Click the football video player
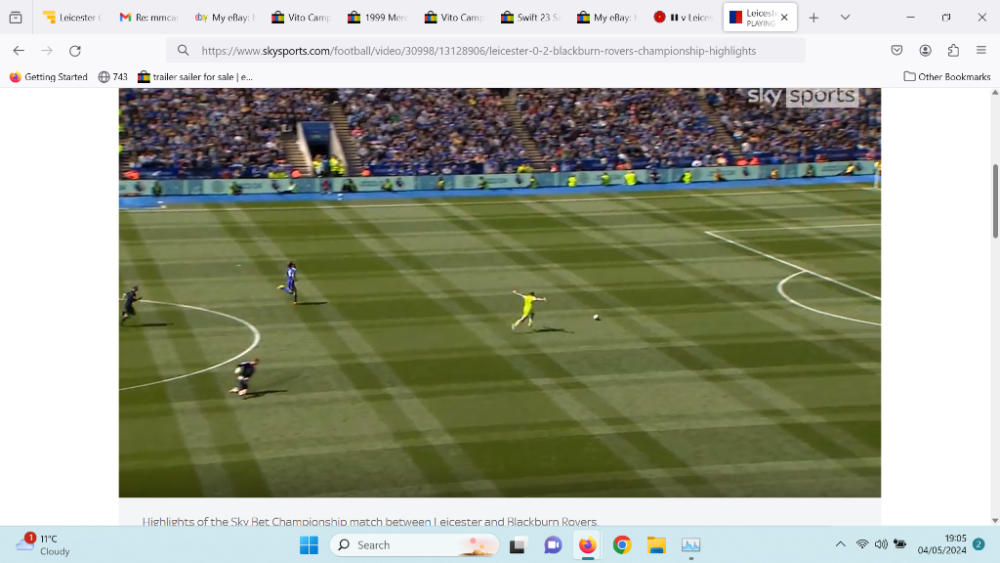The image size is (1000, 563). (x=499, y=292)
